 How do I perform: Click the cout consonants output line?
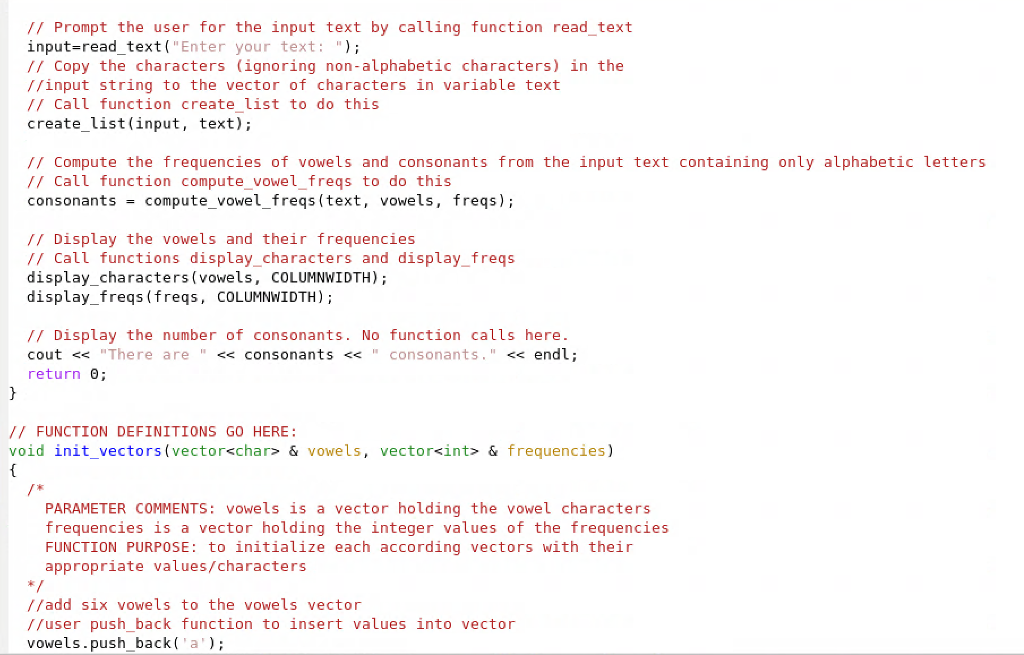click(302, 355)
